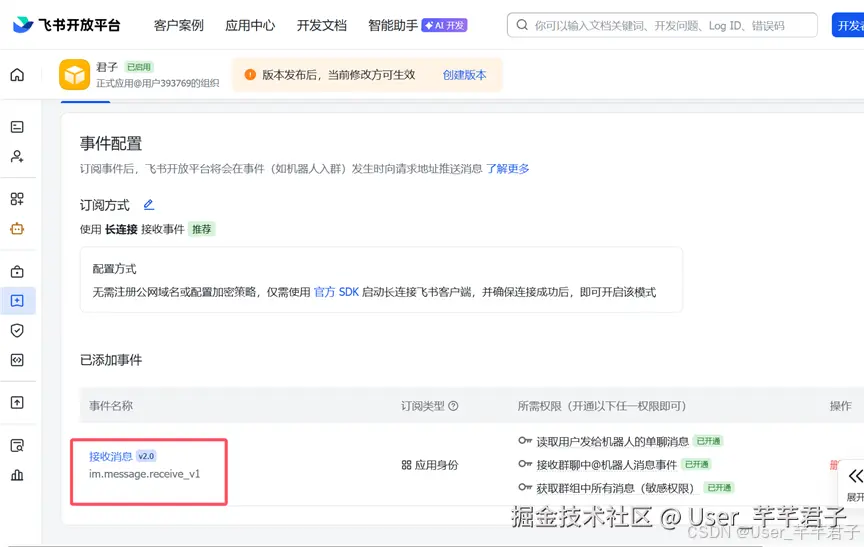Open the home icon in the sidebar
The height and width of the screenshot is (547, 864).
pos(17,74)
